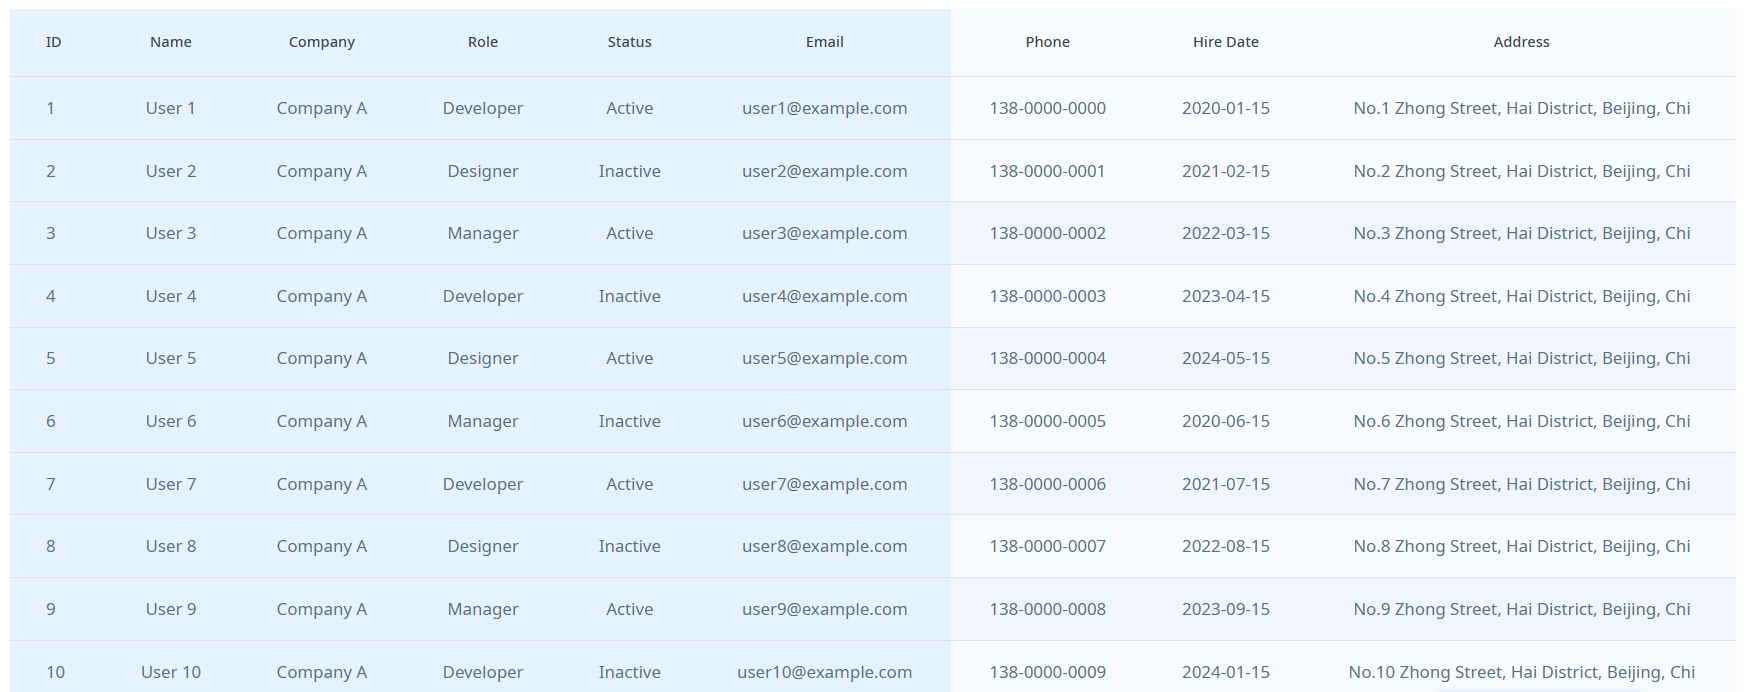Screen dimensions: 1745x692
Task: Click phone number 138-0000-0002
Action: tap(1048, 233)
